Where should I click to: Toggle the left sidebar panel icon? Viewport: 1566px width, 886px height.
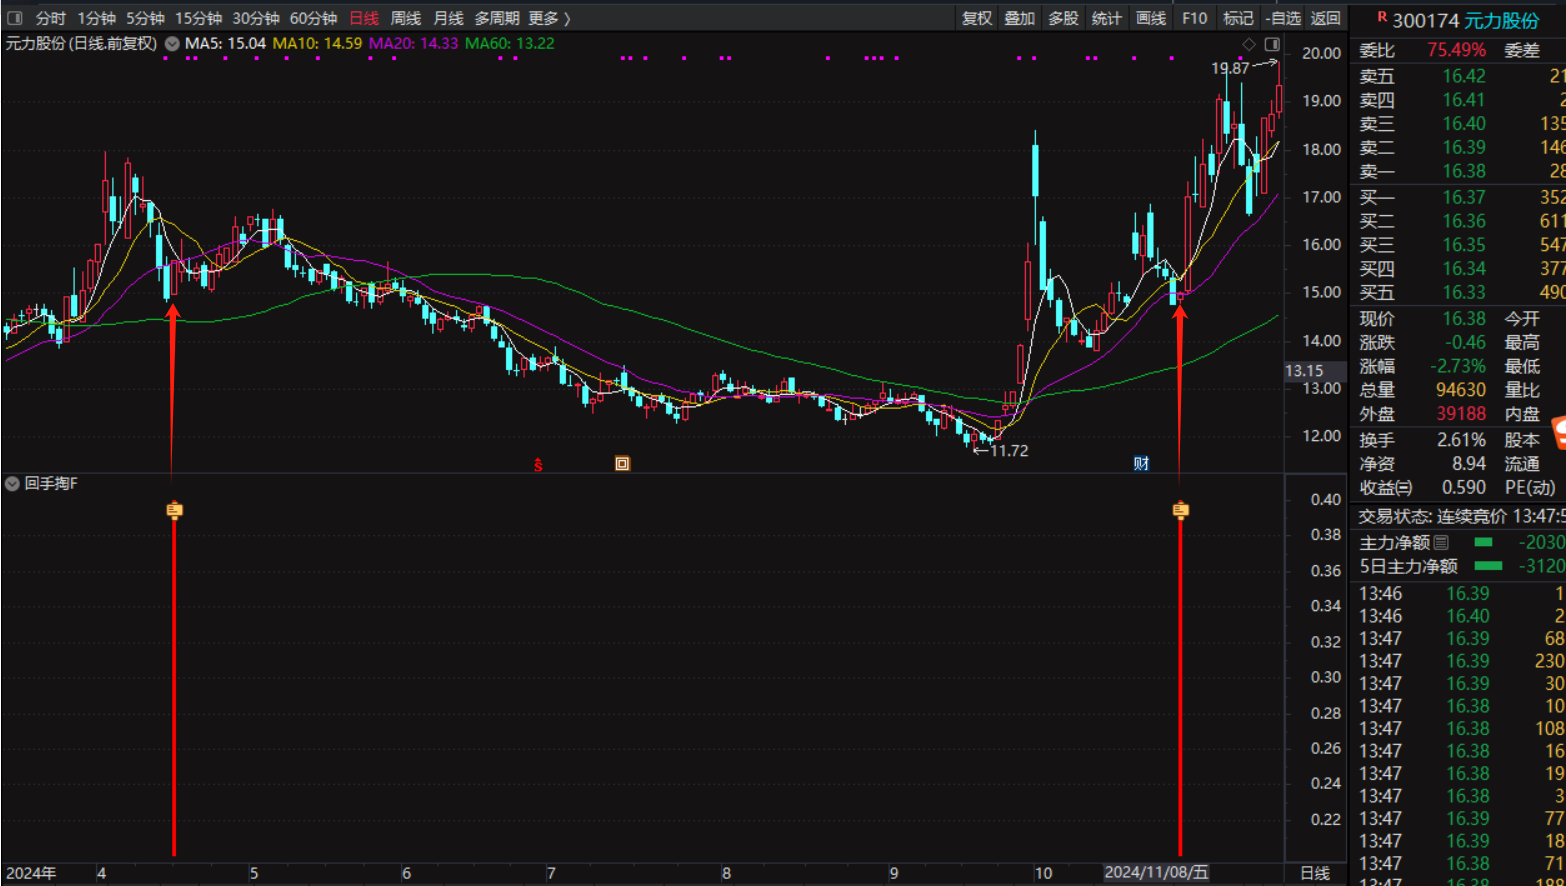[x=15, y=18]
